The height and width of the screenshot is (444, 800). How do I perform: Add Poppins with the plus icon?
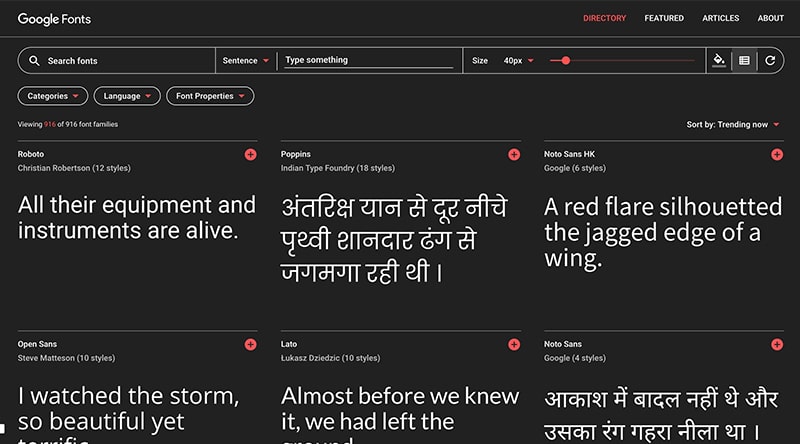point(514,155)
